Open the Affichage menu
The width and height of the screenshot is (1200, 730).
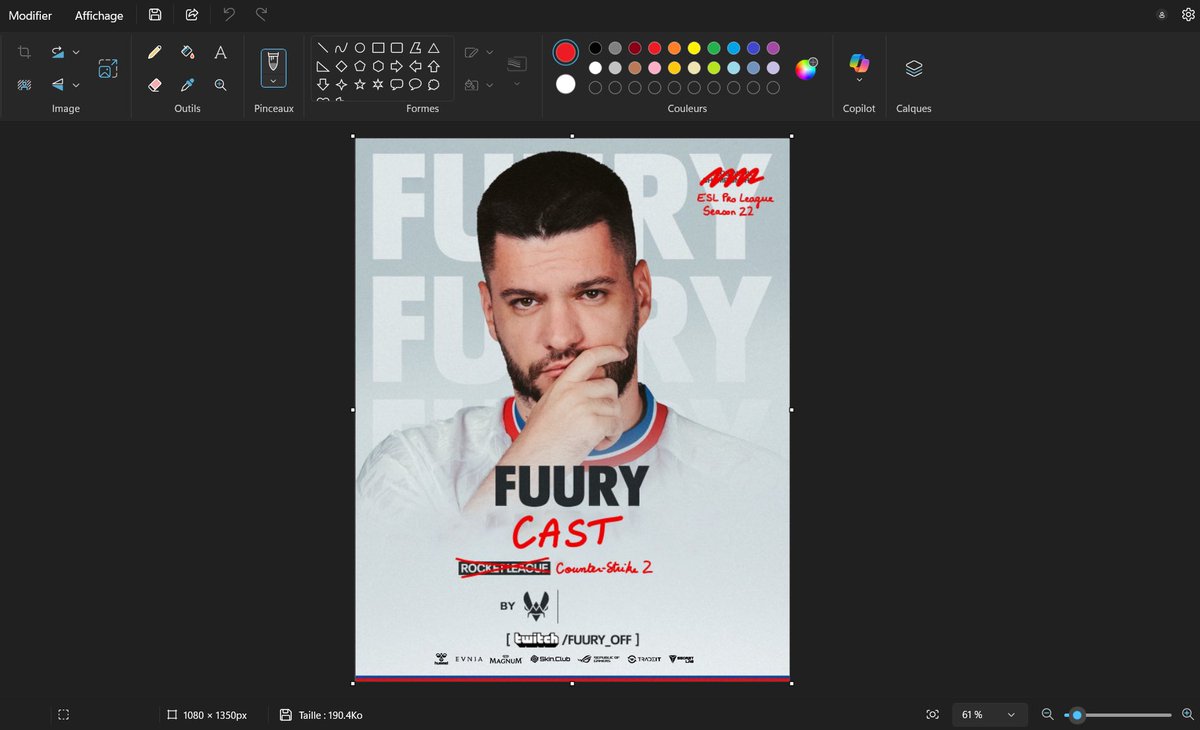pos(98,15)
